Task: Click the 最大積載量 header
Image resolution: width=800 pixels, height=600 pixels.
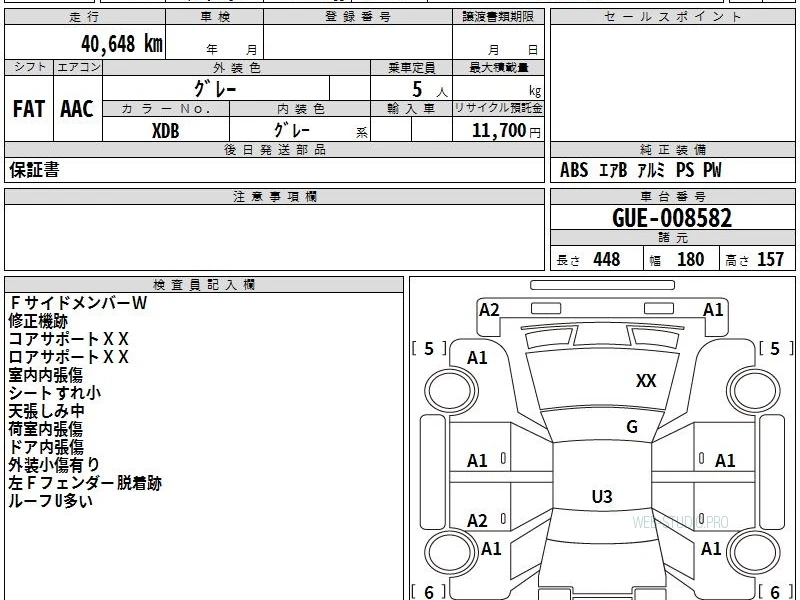Action: (498, 67)
